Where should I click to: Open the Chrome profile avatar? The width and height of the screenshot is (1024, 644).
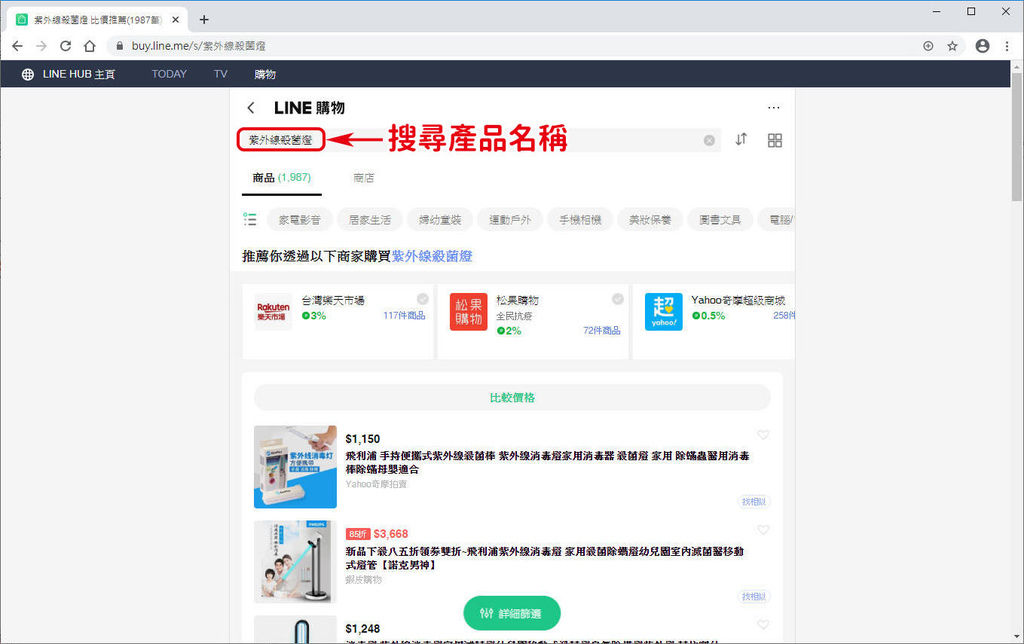982,46
